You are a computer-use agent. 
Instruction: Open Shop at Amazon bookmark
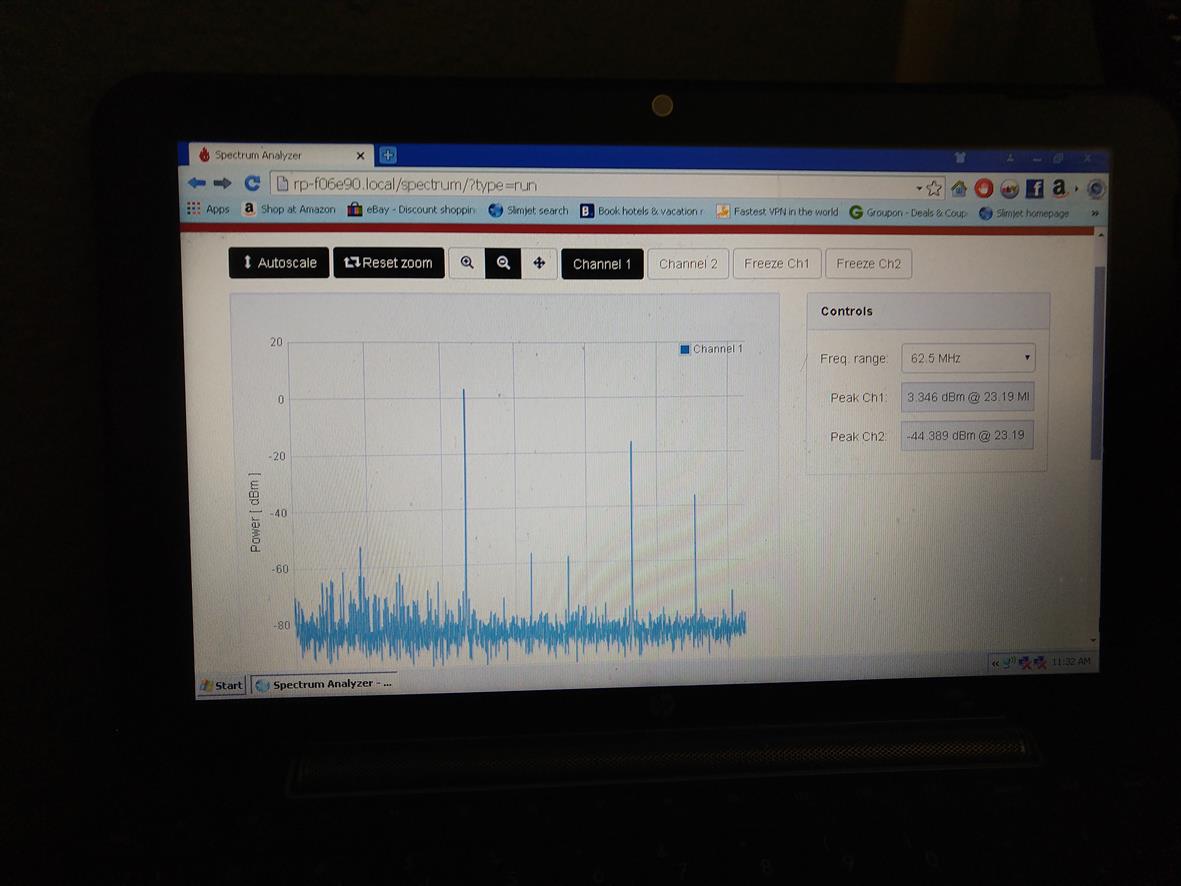point(288,209)
